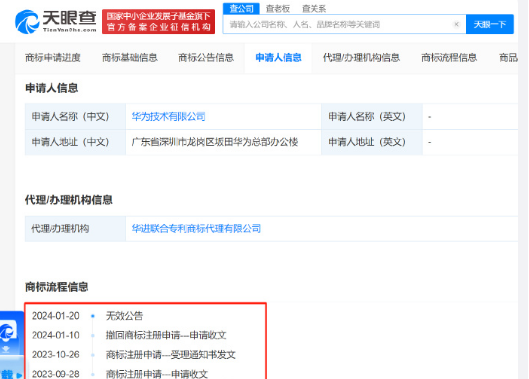This screenshot has height=379, width=529.
Task: Go to the 商标公告信息 tab
Action: (206, 58)
